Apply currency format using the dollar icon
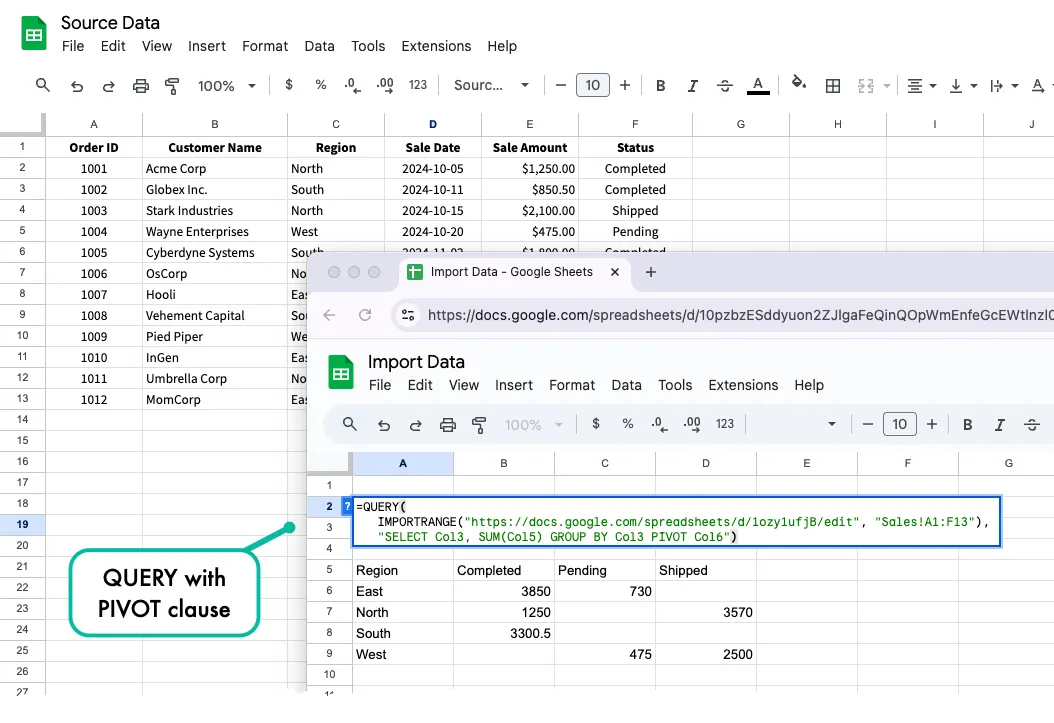 point(288,85)
